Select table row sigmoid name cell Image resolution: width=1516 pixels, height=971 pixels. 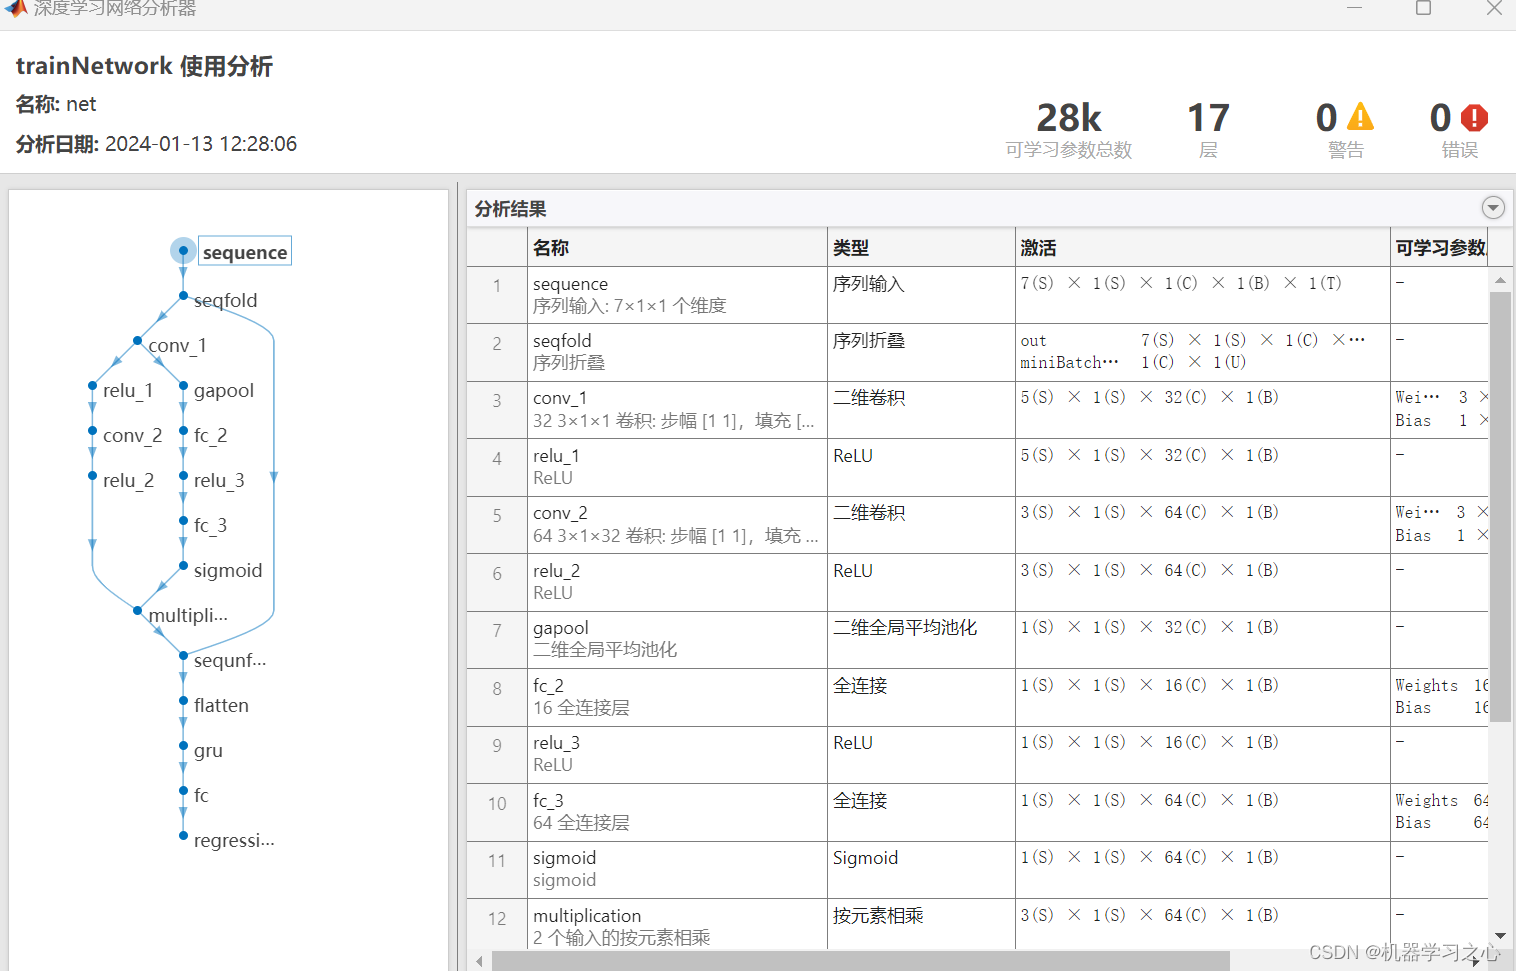click(x=677, y=869)
